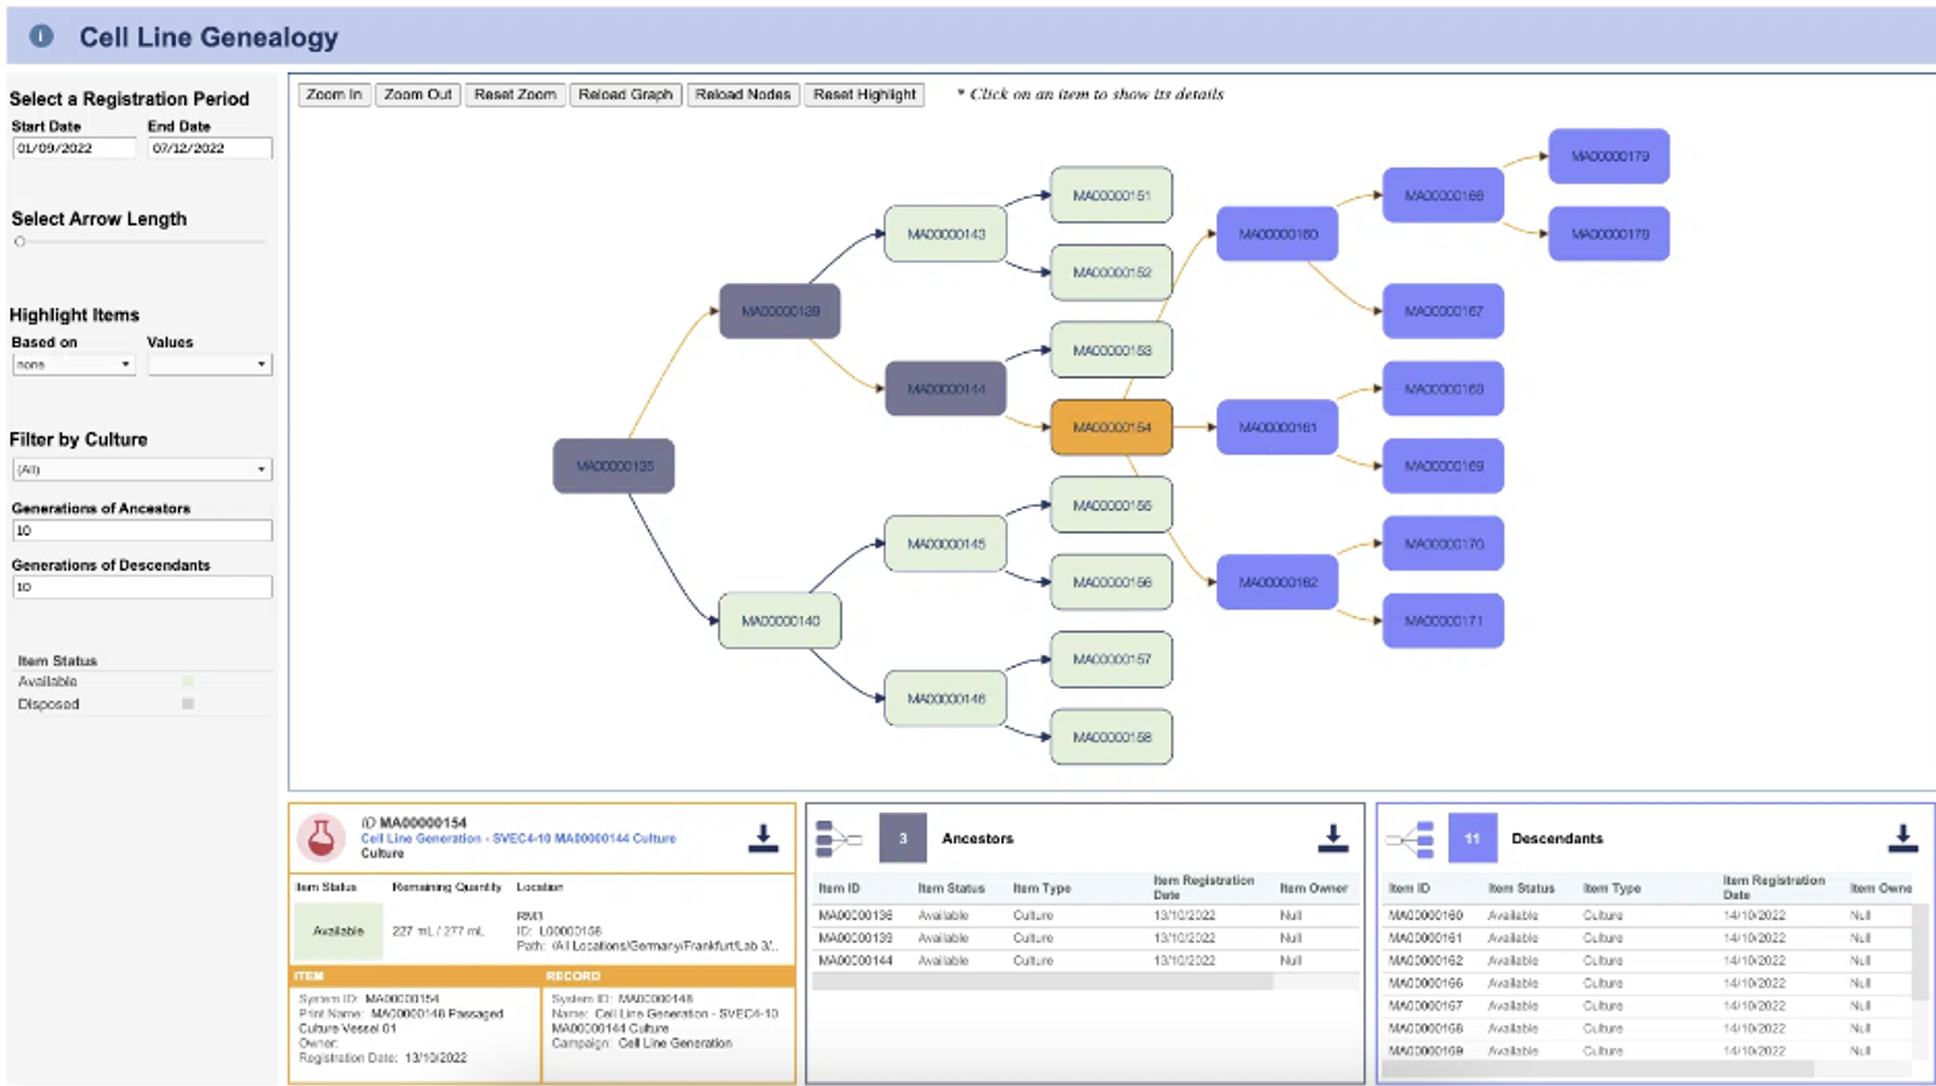Viewport: 1936px width, 1086px height.
Task: Adjust the Select Arrow Length slider handle
Action: [x=19, y=242]
